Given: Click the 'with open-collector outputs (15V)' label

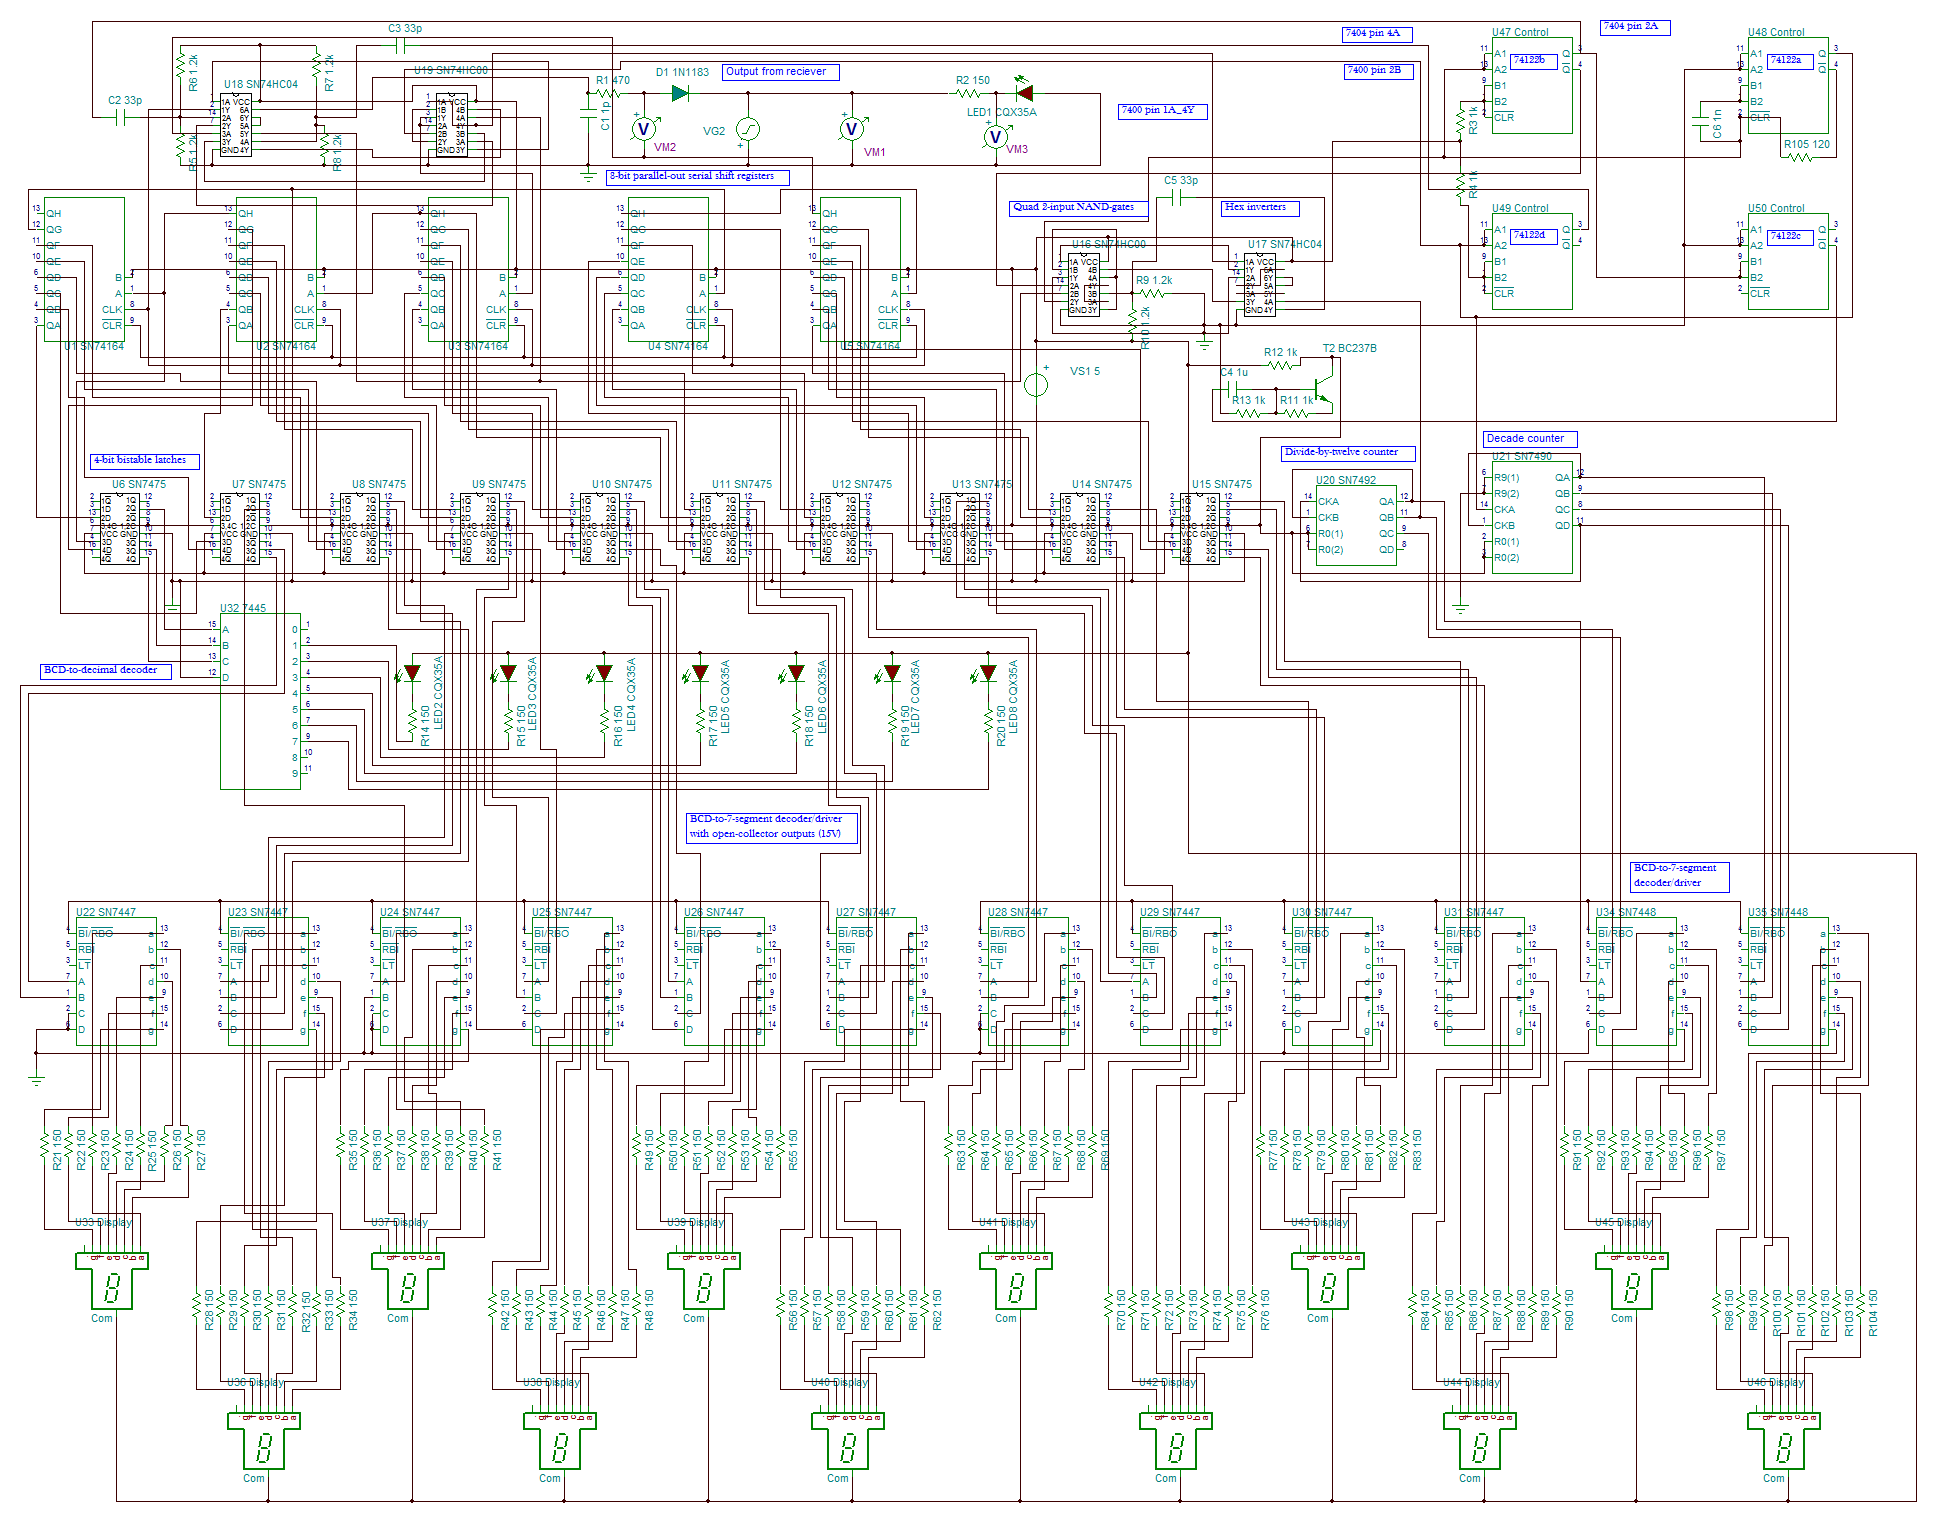Looking at the screenshot, I should pyautogui.click(x=765, y=834).
